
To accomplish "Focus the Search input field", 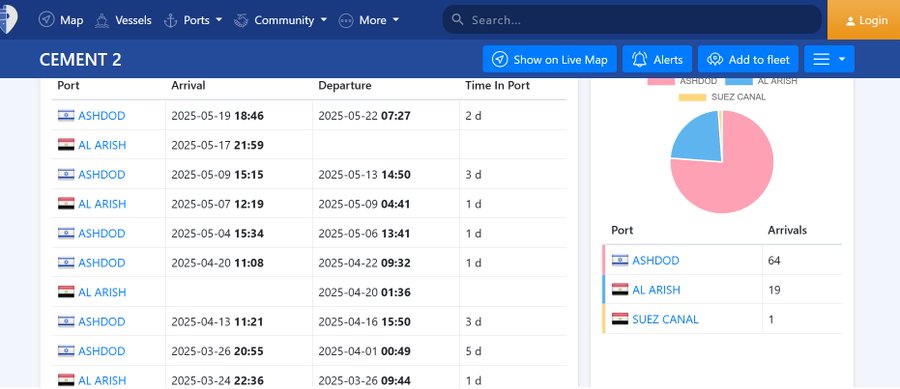I will pyautogui.click(x=632, y=20).
